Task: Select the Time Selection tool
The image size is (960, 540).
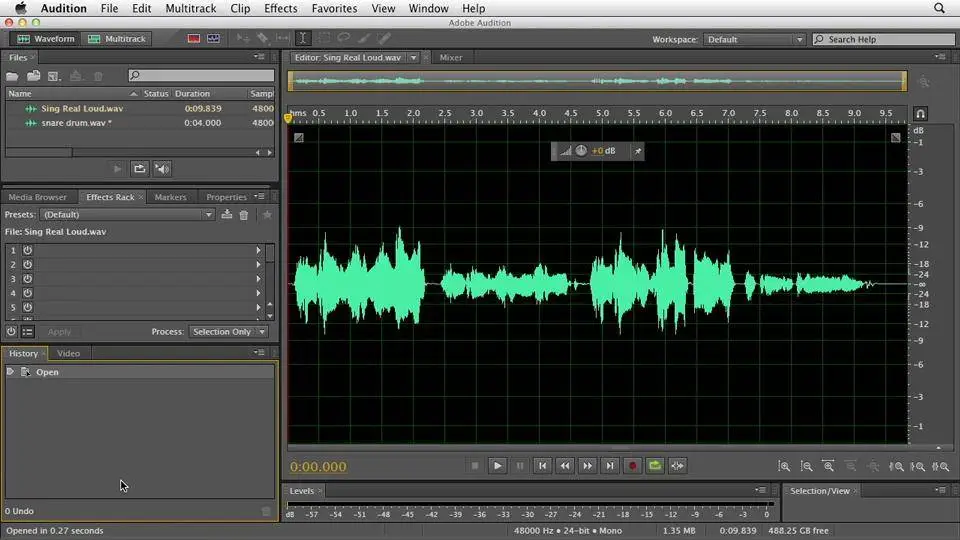Action: 303,39
